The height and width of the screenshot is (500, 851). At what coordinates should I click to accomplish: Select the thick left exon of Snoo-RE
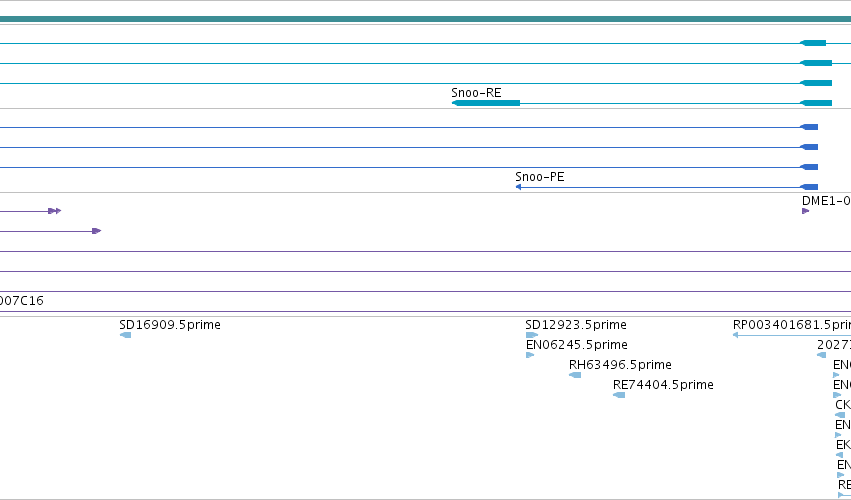(x=486, y=103)
